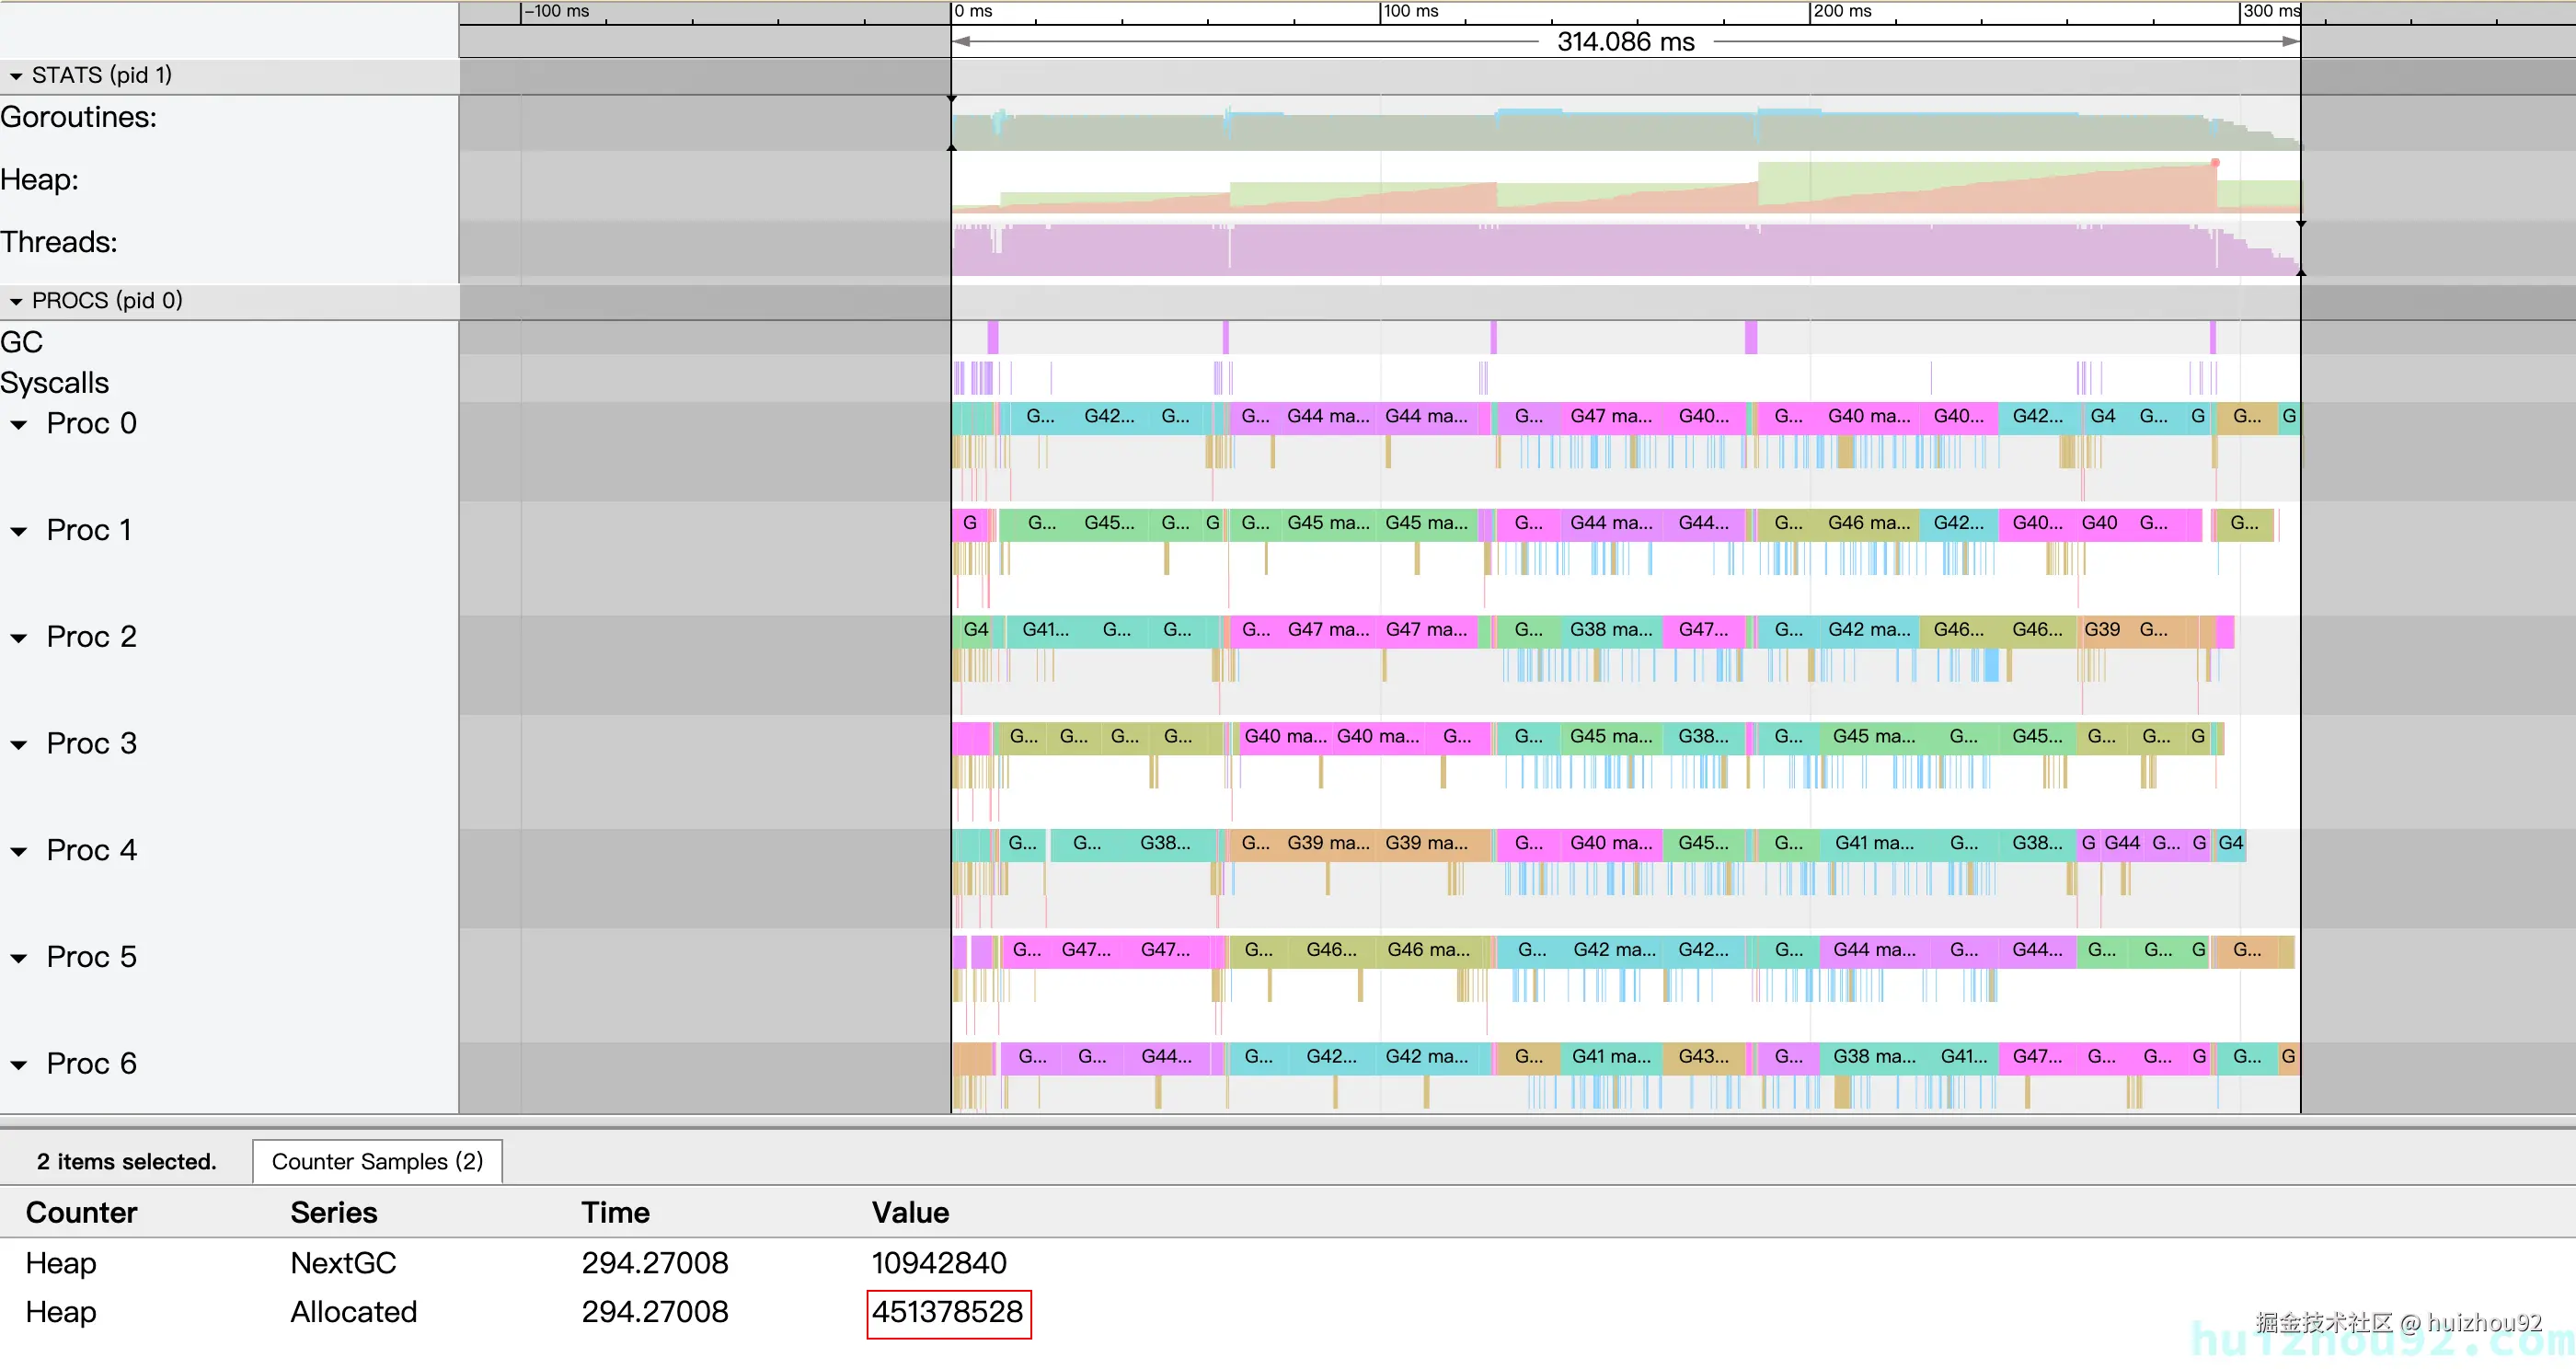Select the G41 ma... slice in Proc 4
This screenshot has height=1369, width=2576.
pyautogui.click(x=1873, y=843)
